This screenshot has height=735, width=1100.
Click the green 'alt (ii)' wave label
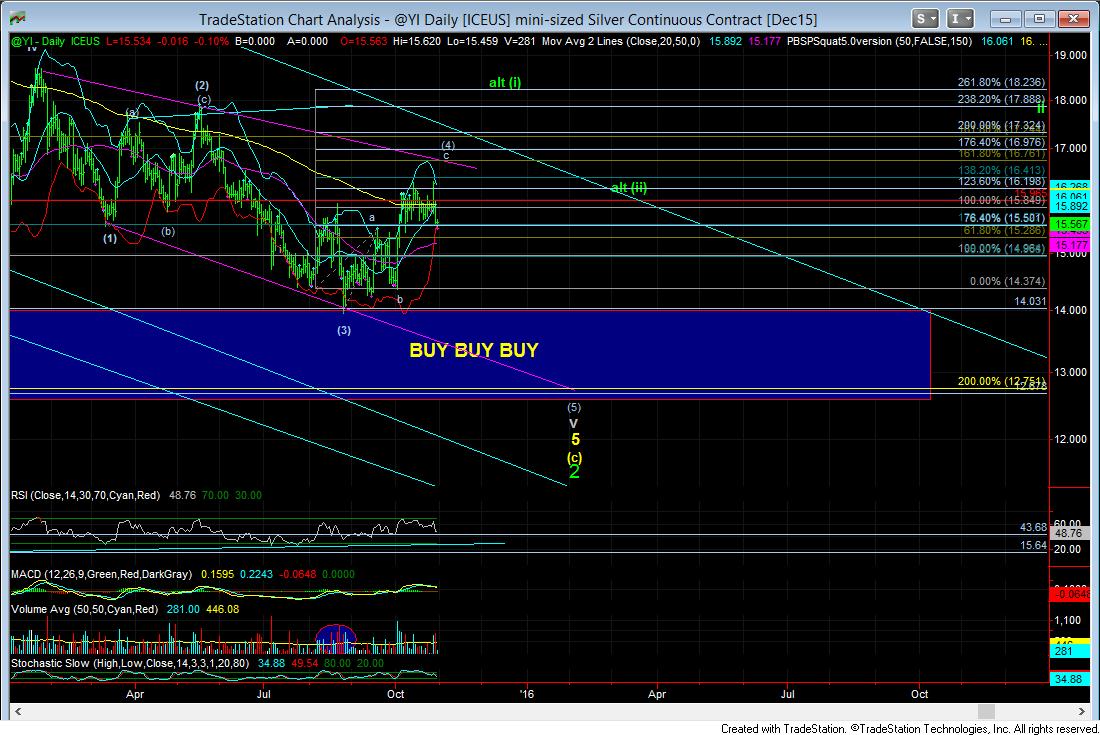click(629, 187)
